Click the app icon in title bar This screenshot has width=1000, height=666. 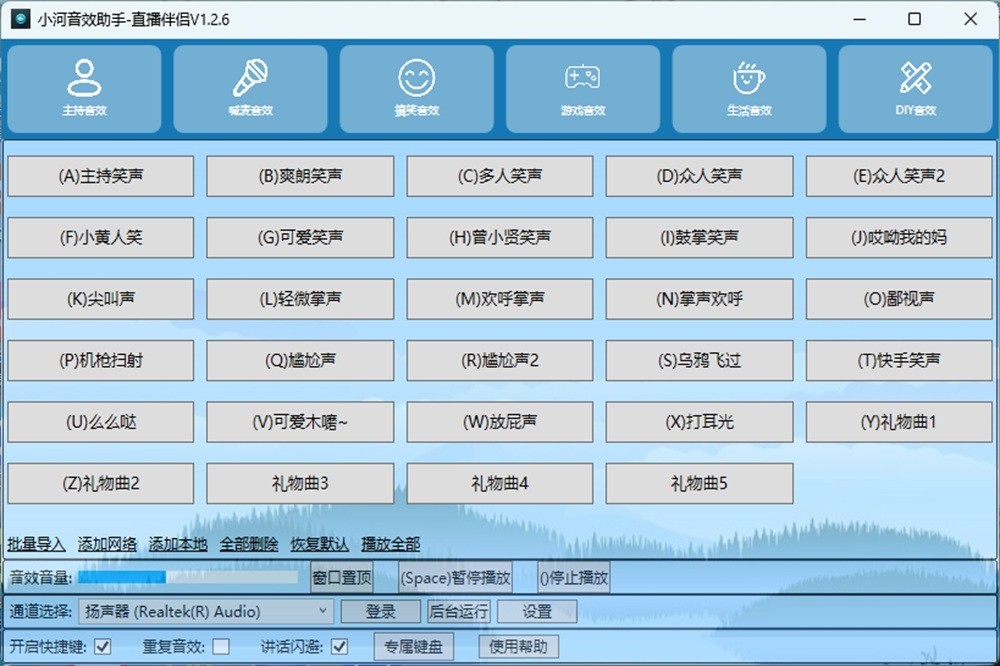(20, 19)
